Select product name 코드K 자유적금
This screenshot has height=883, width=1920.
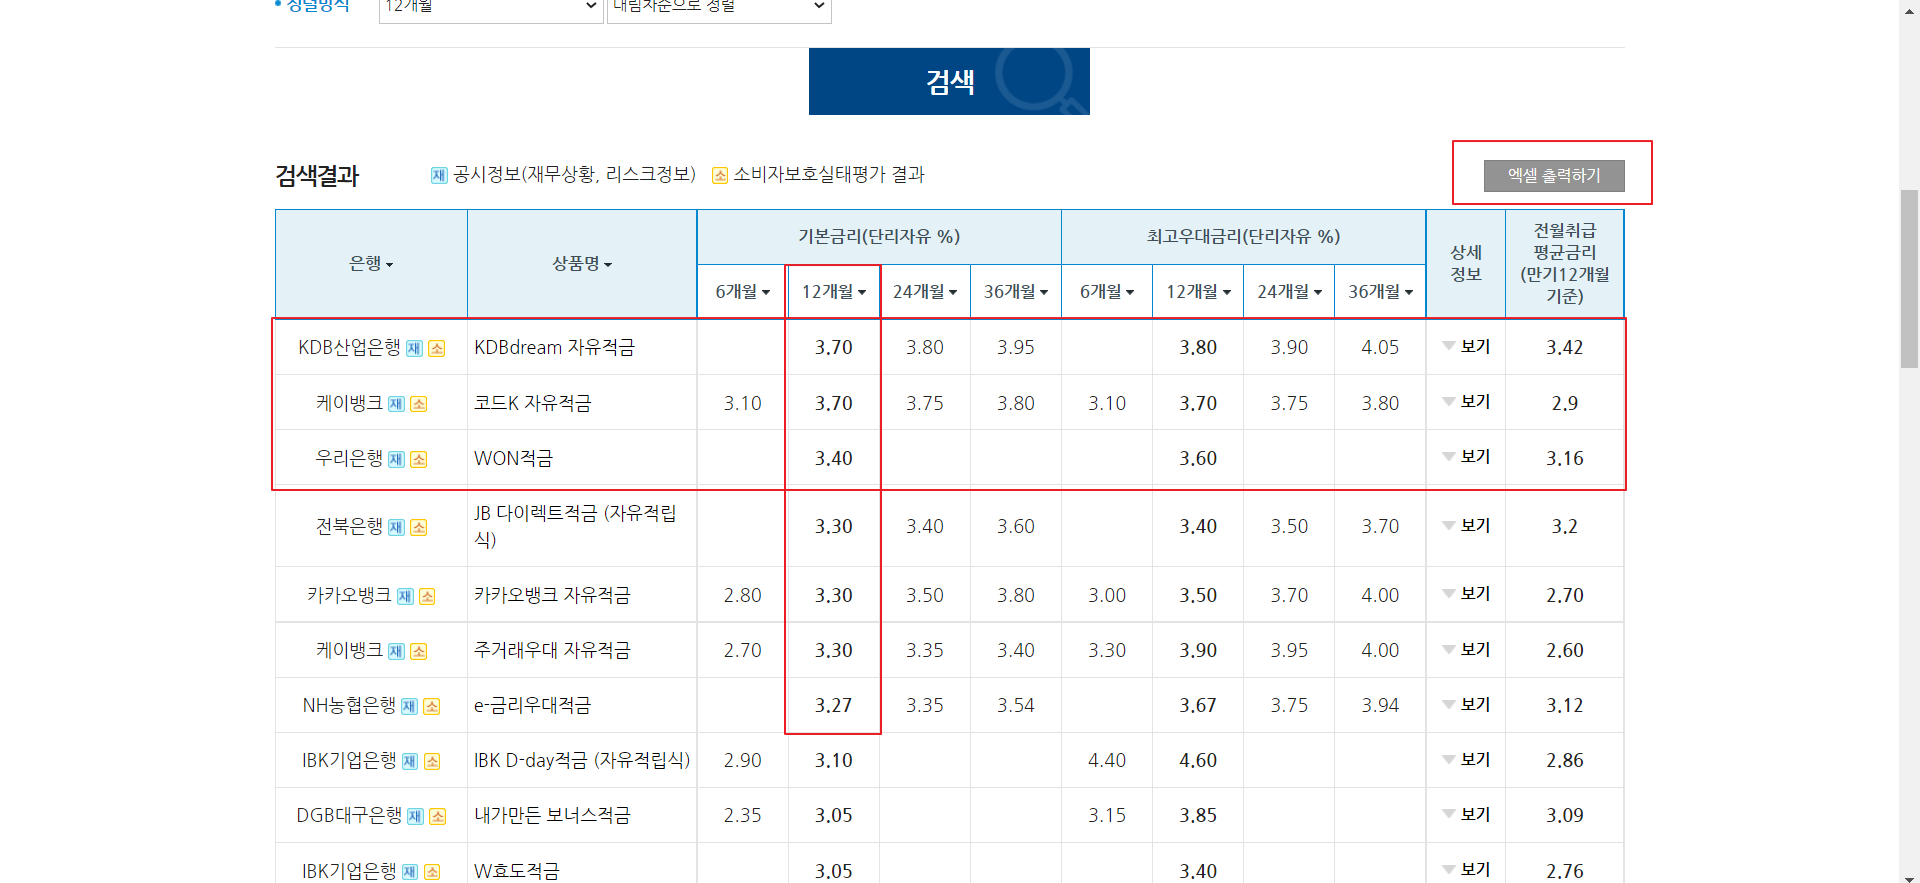[x=532, y=403]
